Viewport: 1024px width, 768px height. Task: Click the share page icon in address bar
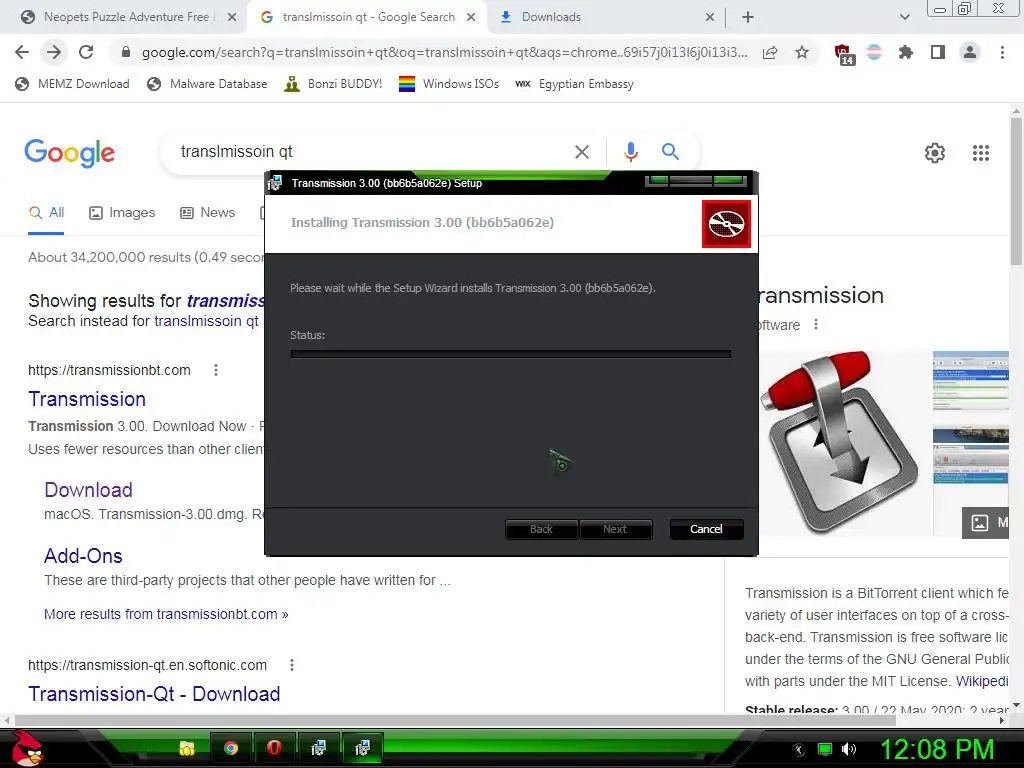770,52
